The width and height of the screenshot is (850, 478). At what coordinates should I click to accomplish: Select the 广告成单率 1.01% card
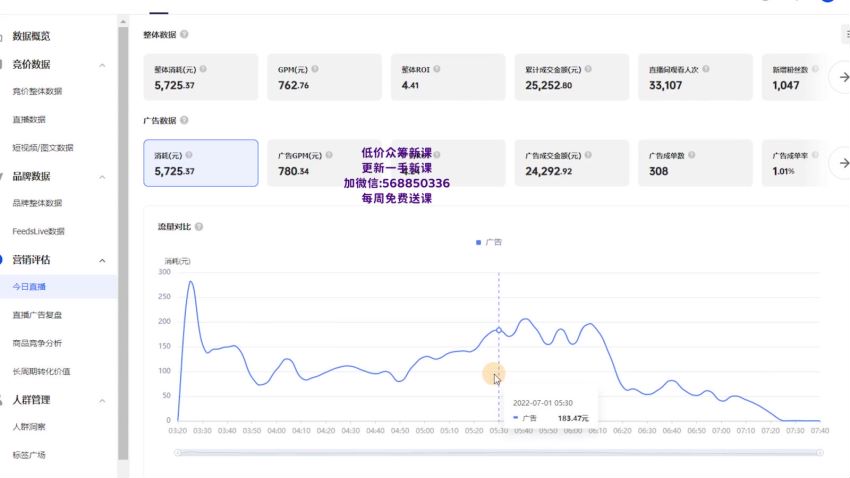click(x=795, y=163)
